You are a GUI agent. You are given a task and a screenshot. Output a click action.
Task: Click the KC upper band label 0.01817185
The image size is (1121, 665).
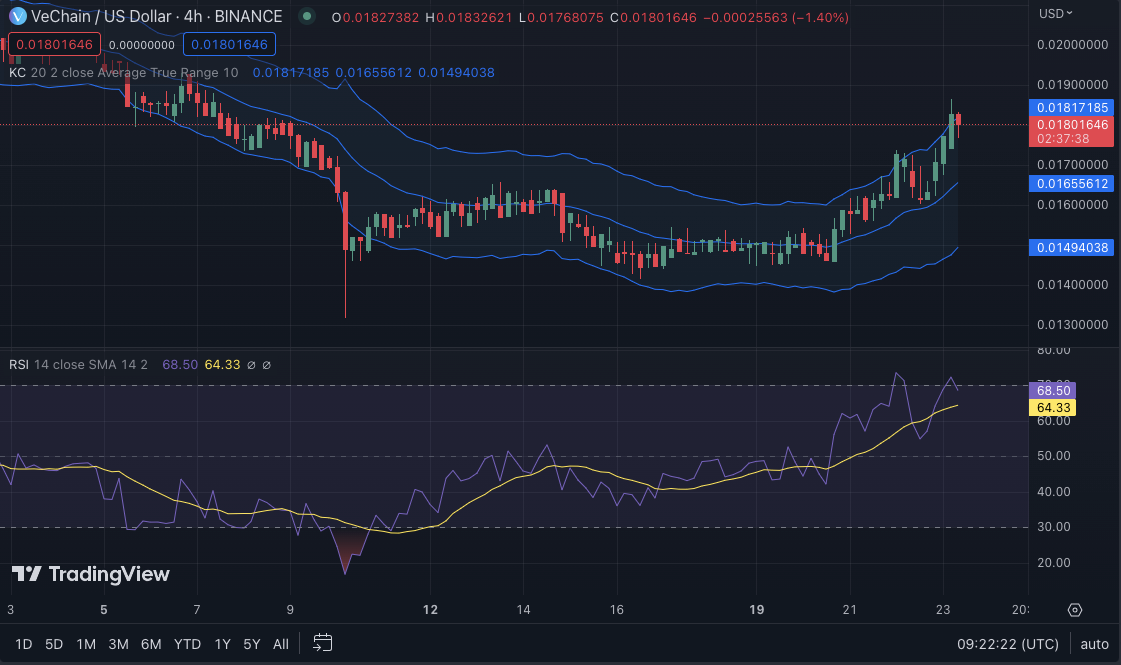(1072, 107)
